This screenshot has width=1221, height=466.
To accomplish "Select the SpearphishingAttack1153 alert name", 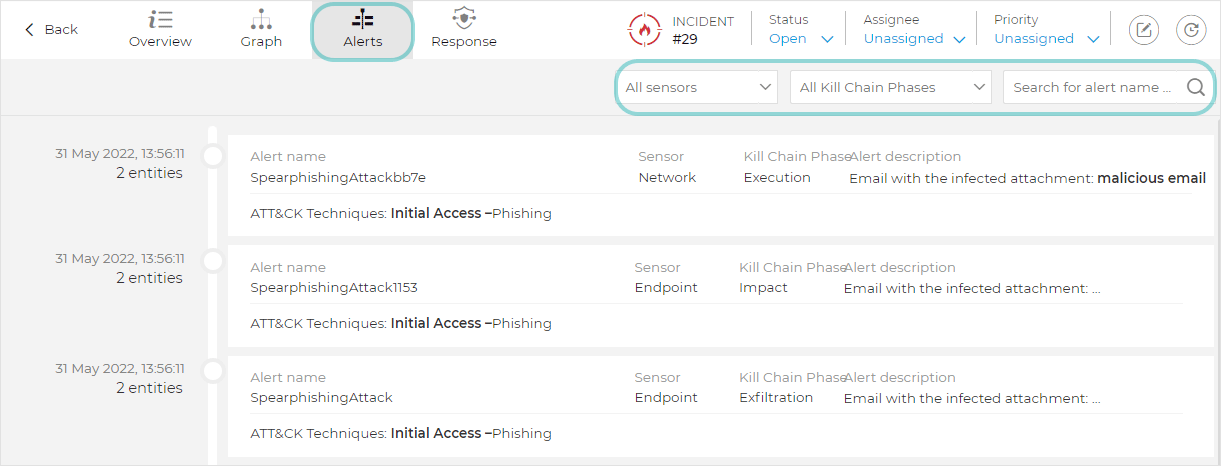I will pos(334,288).
